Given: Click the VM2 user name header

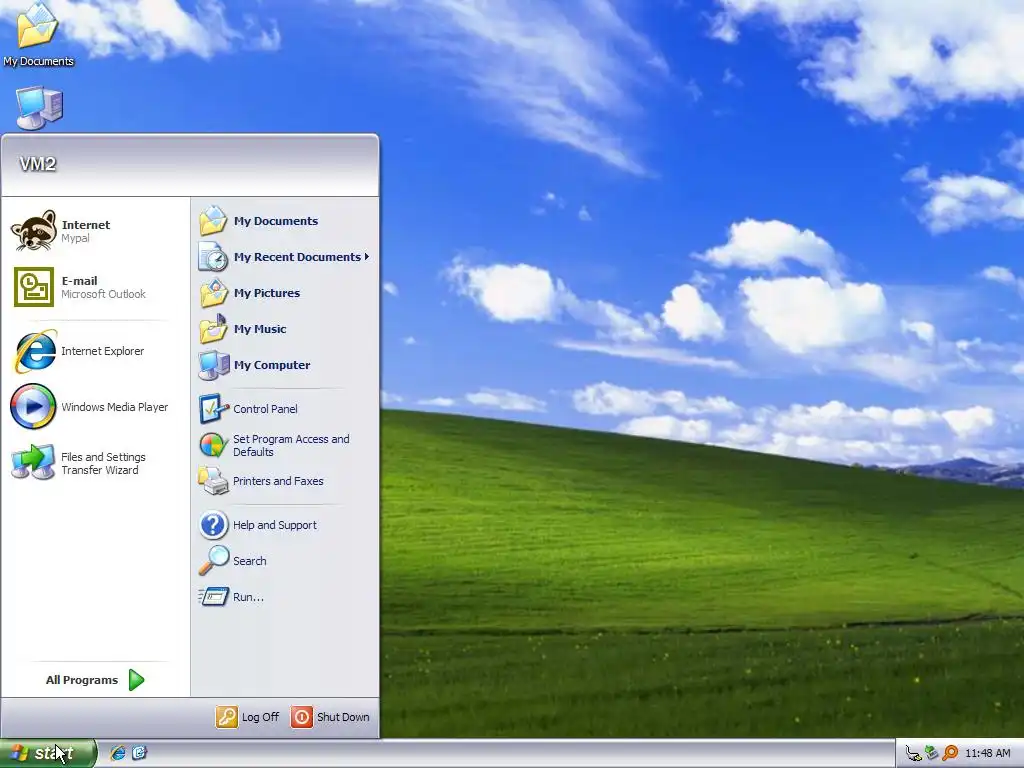Looking at the screenshot, I should (x=38, y=164).
